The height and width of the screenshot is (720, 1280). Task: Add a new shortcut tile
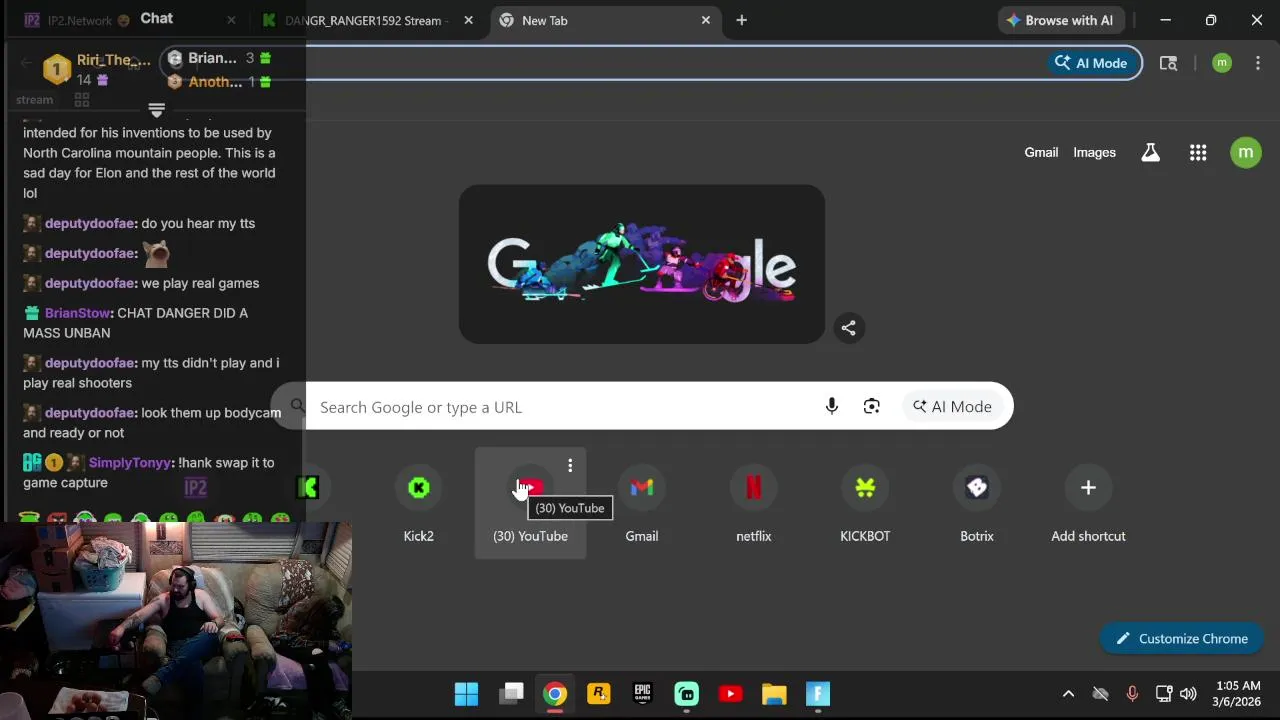click(x=1088, y=503)
